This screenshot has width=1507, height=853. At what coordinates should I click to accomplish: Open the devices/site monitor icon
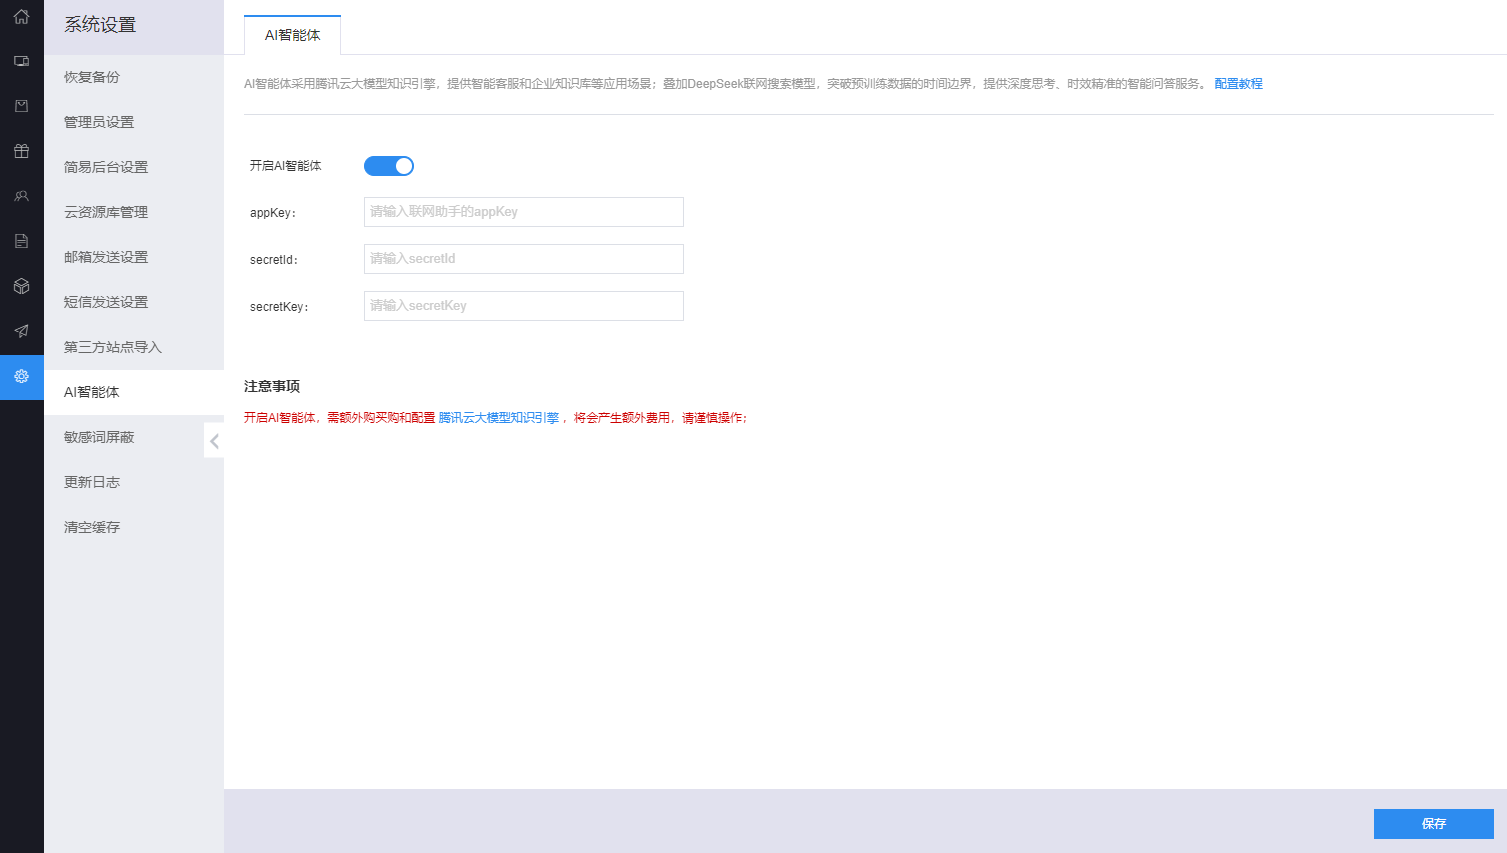21,61
